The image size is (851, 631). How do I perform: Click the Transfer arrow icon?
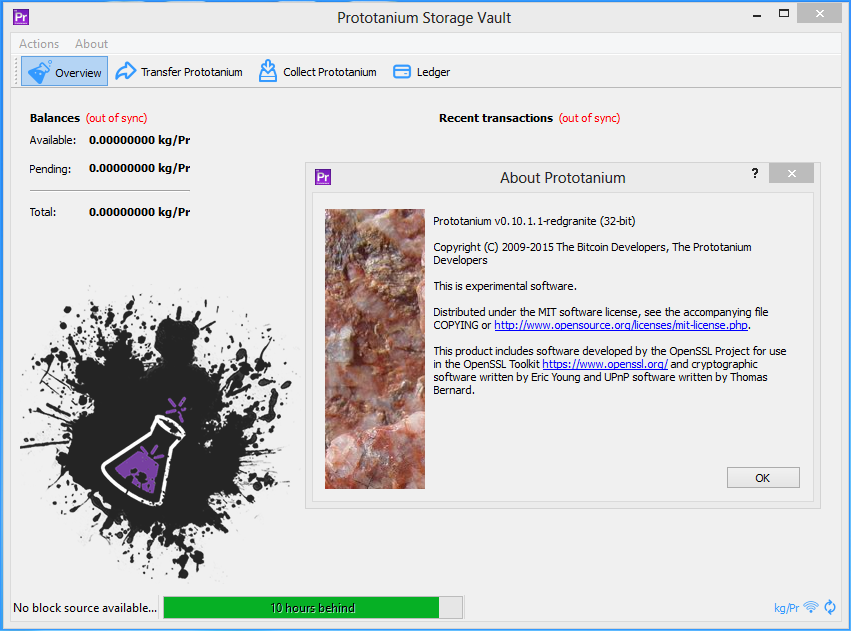click(125, 71)
